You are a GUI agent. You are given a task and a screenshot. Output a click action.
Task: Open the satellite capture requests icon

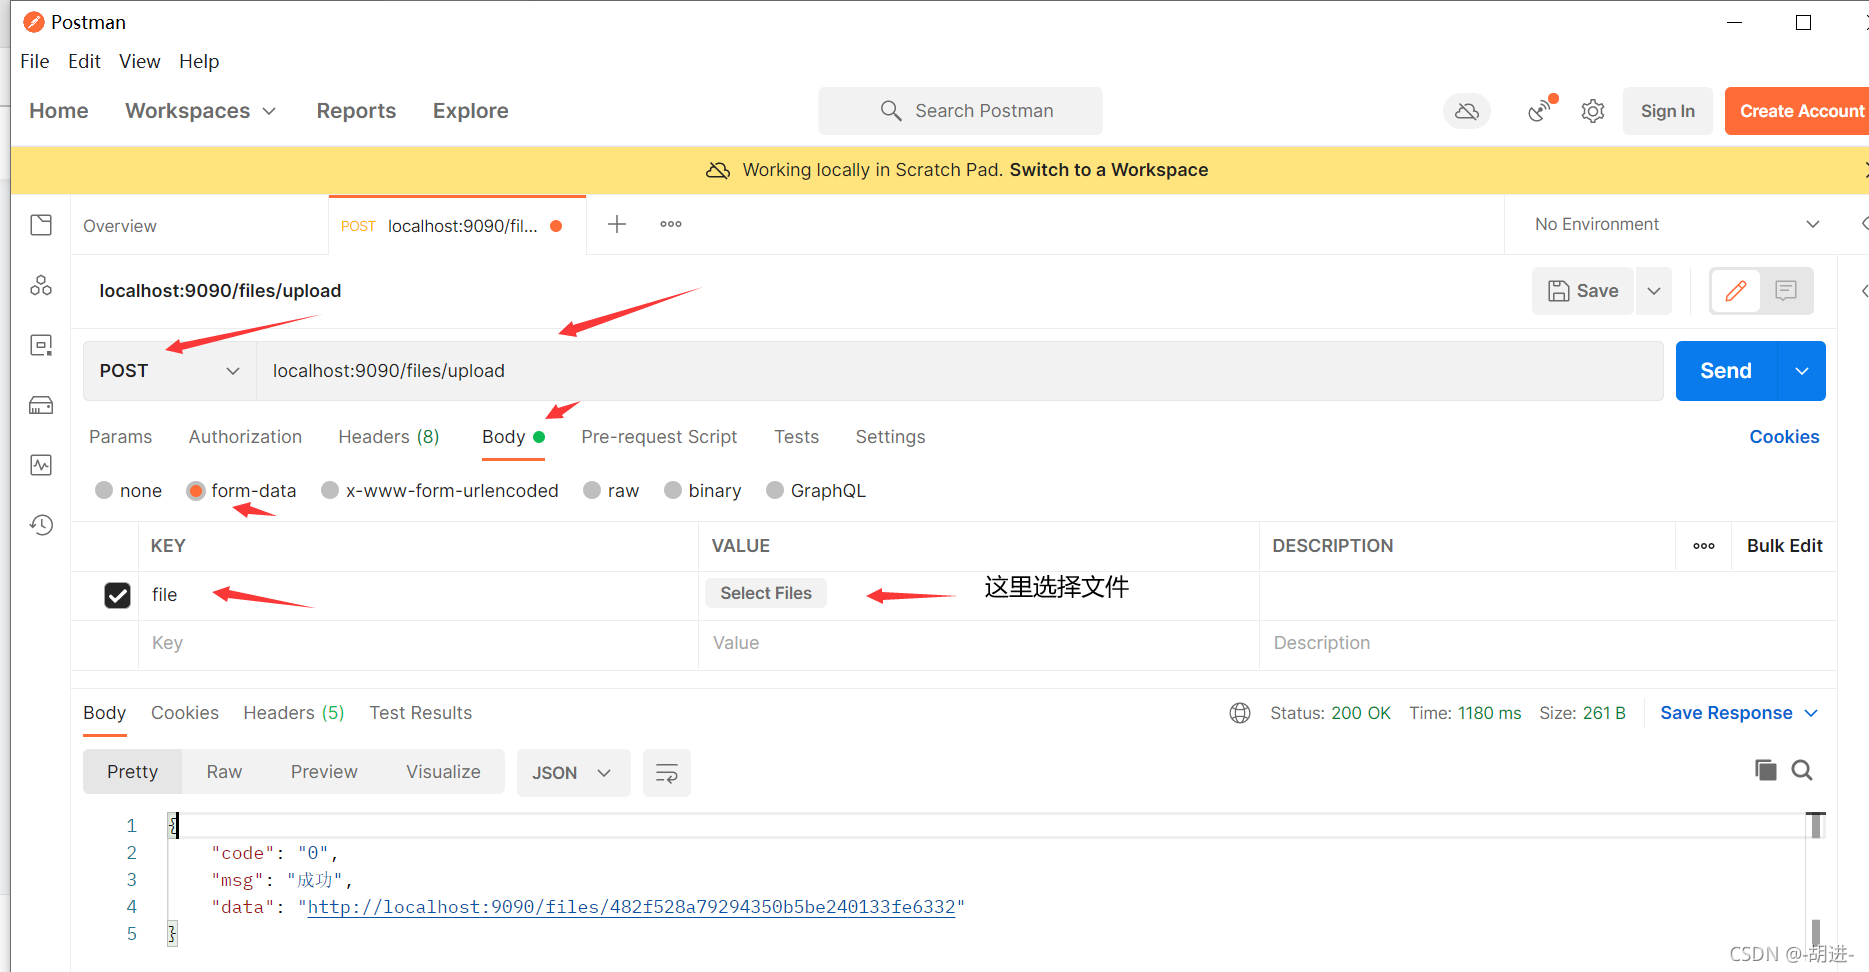[1541, 109]
